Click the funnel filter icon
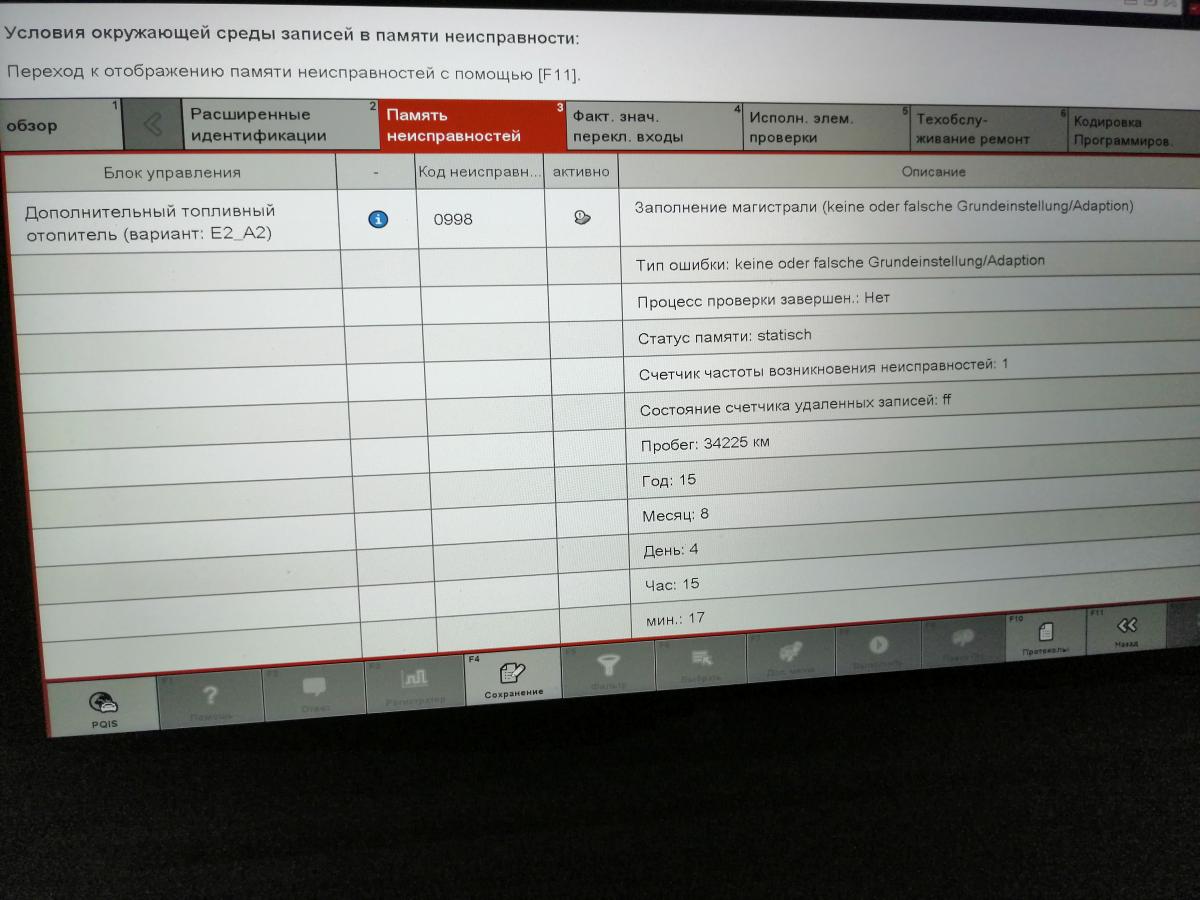Screen dimensions: 1200x900 click(x=608, y=666)
